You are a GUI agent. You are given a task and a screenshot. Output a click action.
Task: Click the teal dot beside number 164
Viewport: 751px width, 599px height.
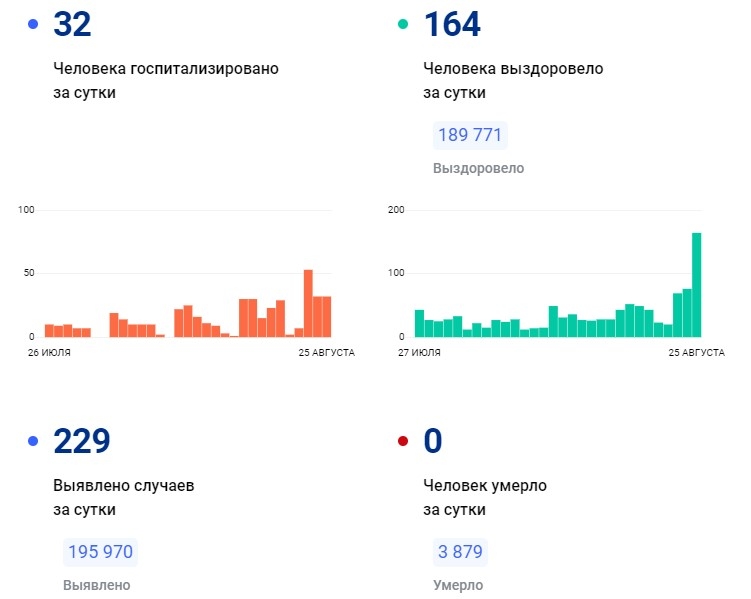tap(403, 25)
